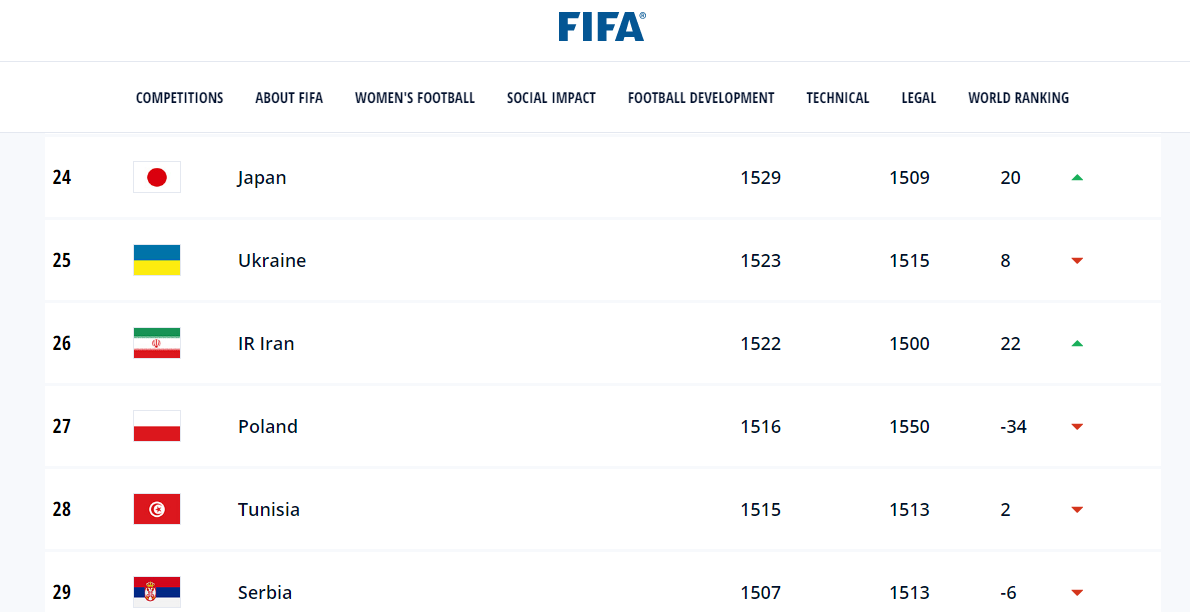Click the Poland ranking row points 1516

[x=761, y=427]
